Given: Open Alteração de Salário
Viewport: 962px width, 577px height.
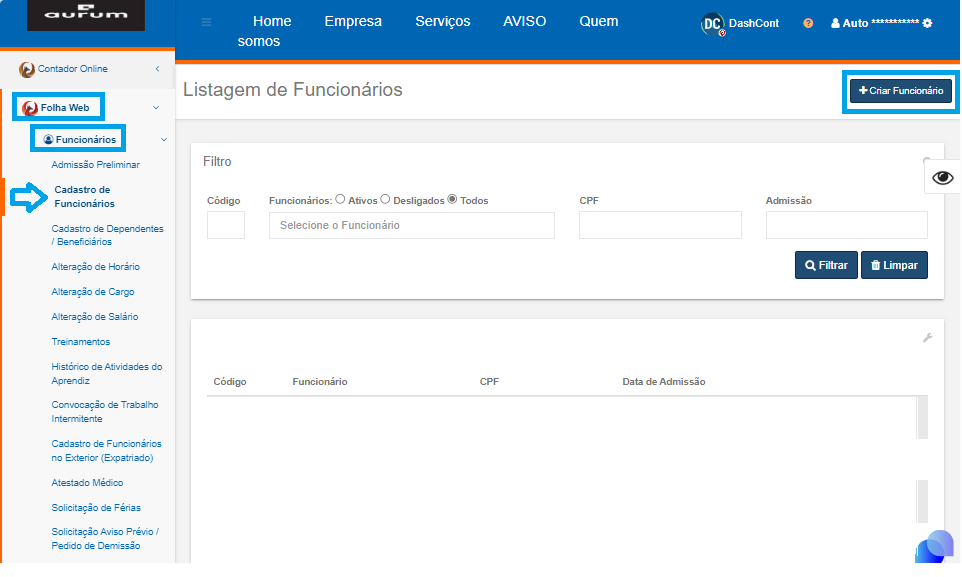Looking at the screenshot, I should (x=95, y=317).
